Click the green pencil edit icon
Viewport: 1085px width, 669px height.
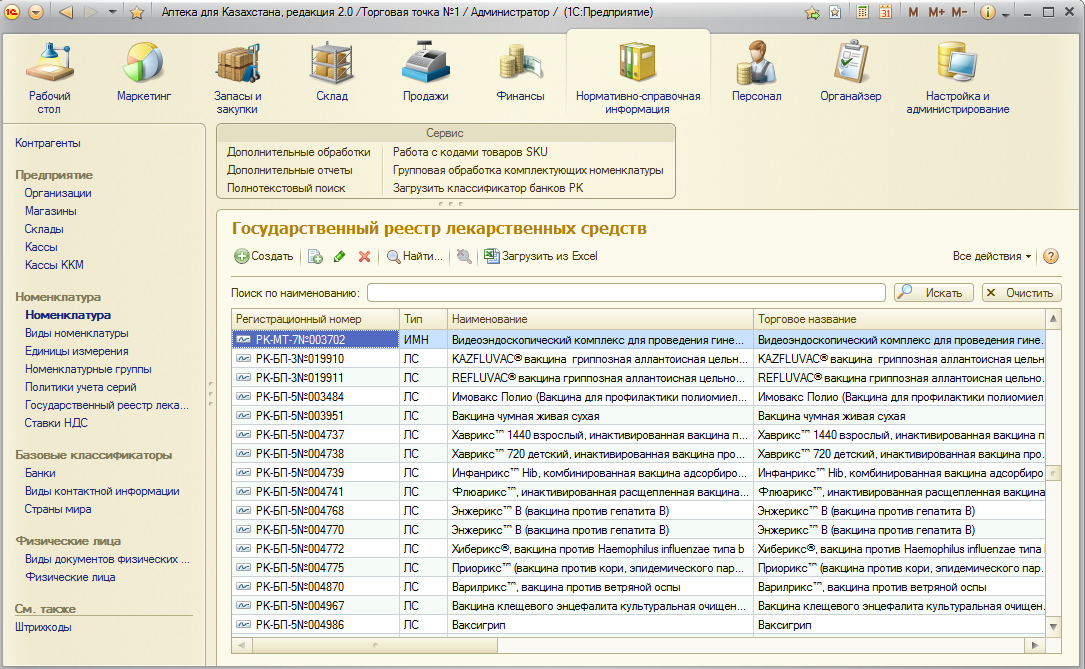[340, 256]
